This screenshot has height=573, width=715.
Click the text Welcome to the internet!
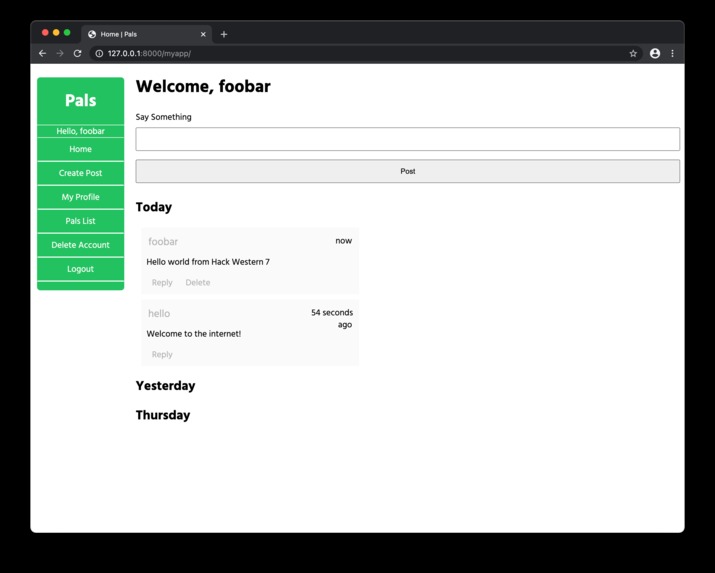coord(193,334)
